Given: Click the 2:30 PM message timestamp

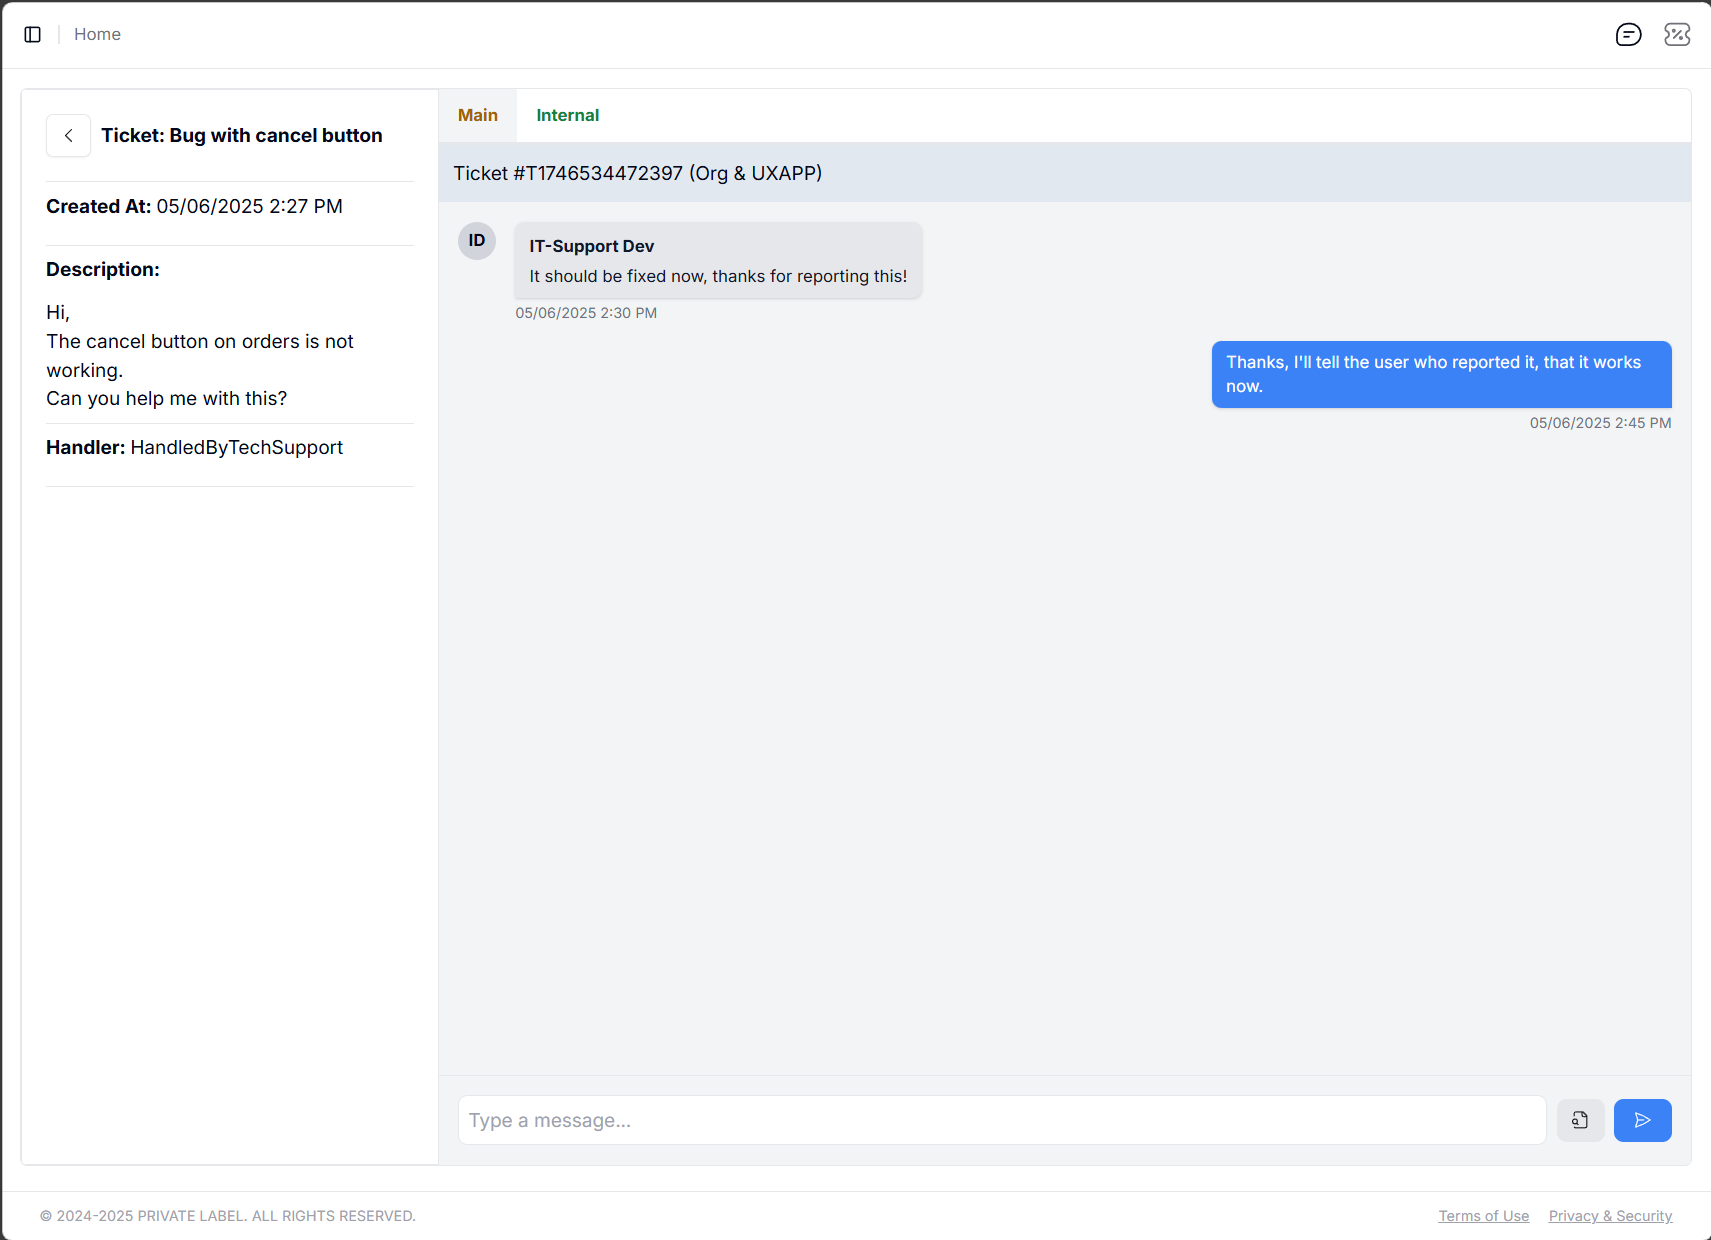Looking at the screenshot, I should pyautogui.click(x=586, y=313).
